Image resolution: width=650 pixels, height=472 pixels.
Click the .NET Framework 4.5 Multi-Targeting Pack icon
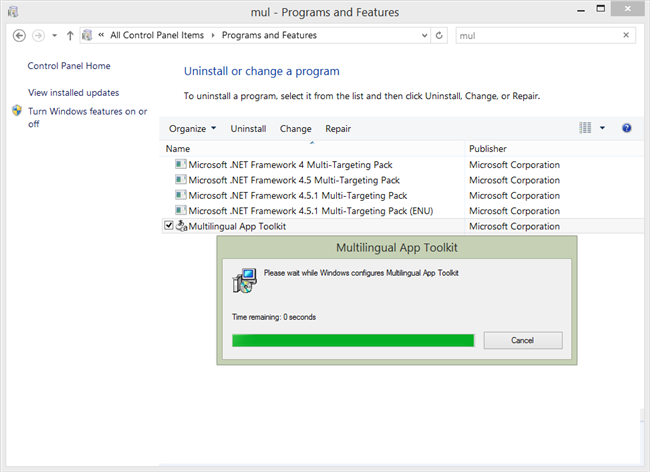click(x=180, y=180)
